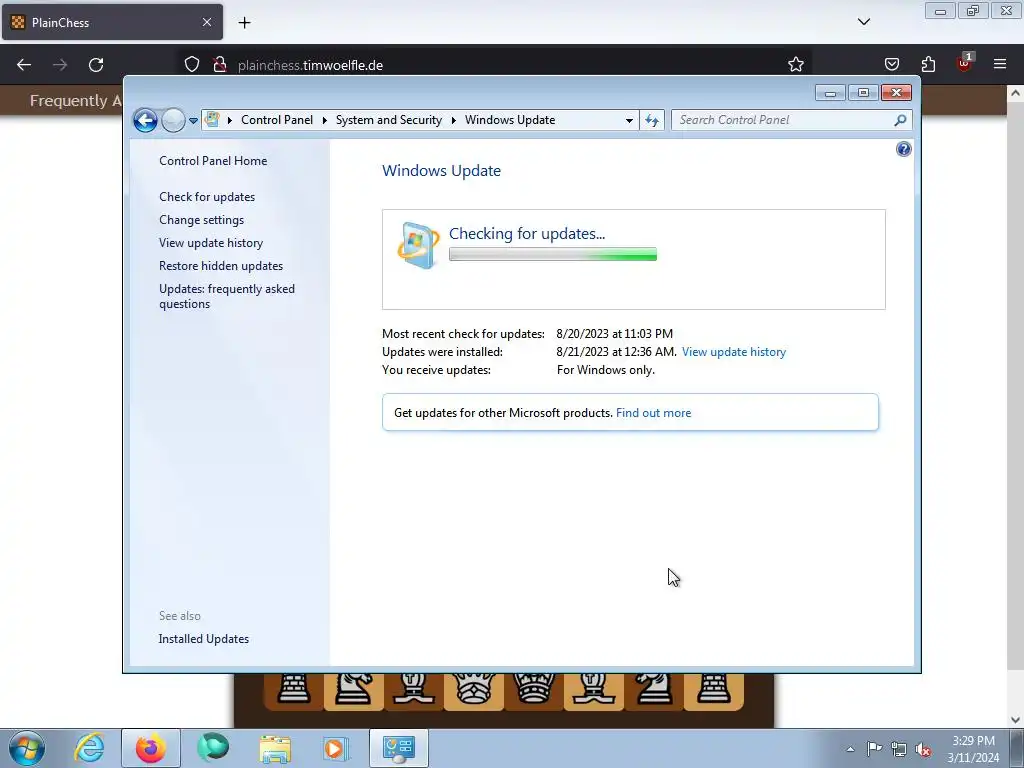Open Change settings
1024x768 pixels.
(201, 220)
